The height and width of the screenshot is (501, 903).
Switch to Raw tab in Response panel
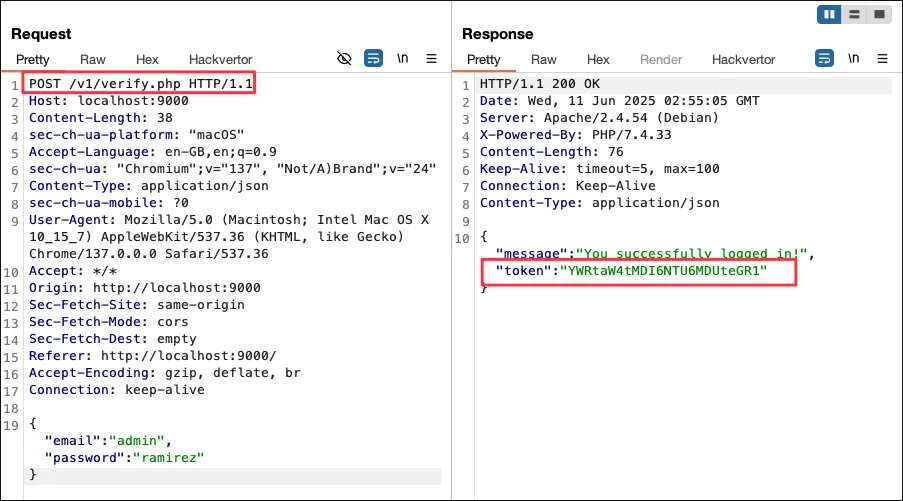point(544,60)
